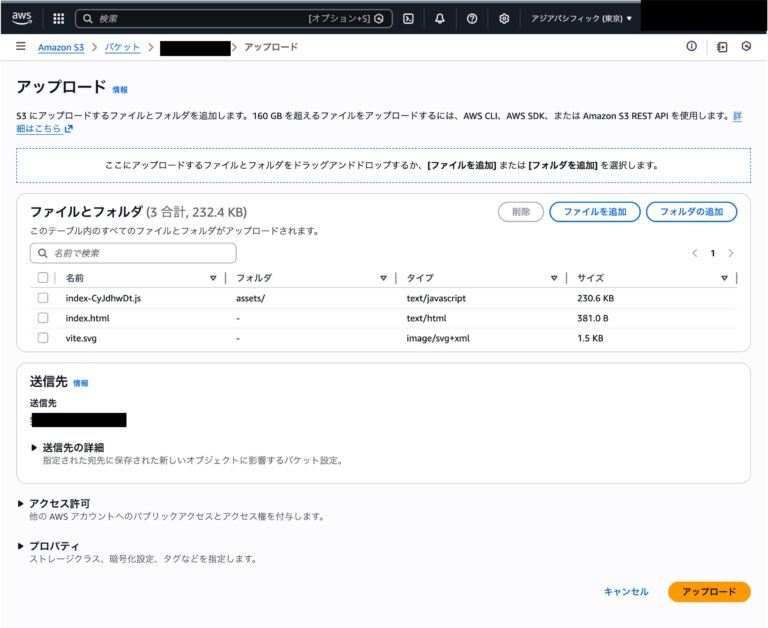Open the help question mark icon

472,18
